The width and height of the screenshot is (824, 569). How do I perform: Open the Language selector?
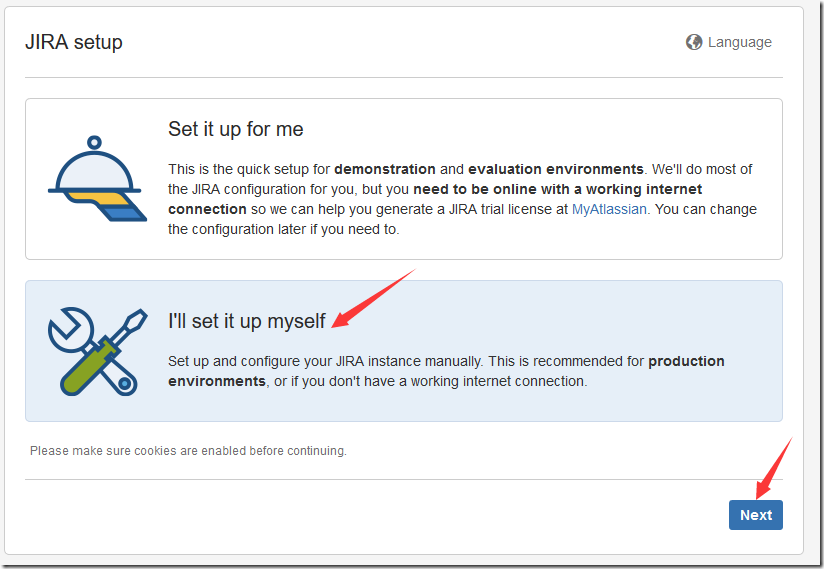[x=729, y=42]
